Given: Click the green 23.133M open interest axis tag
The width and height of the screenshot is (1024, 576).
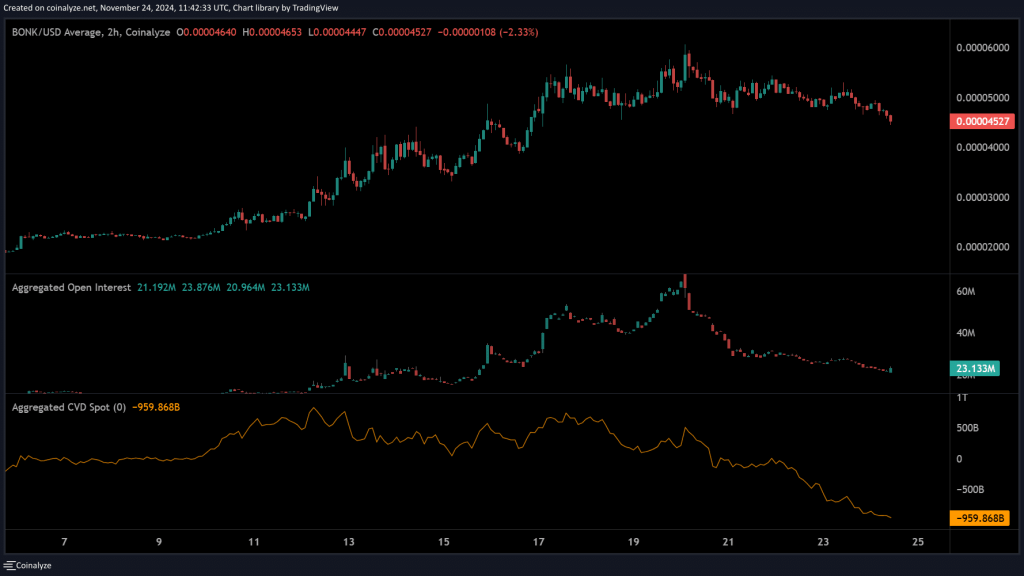Looking at the screenshot, I should [975, 369].
